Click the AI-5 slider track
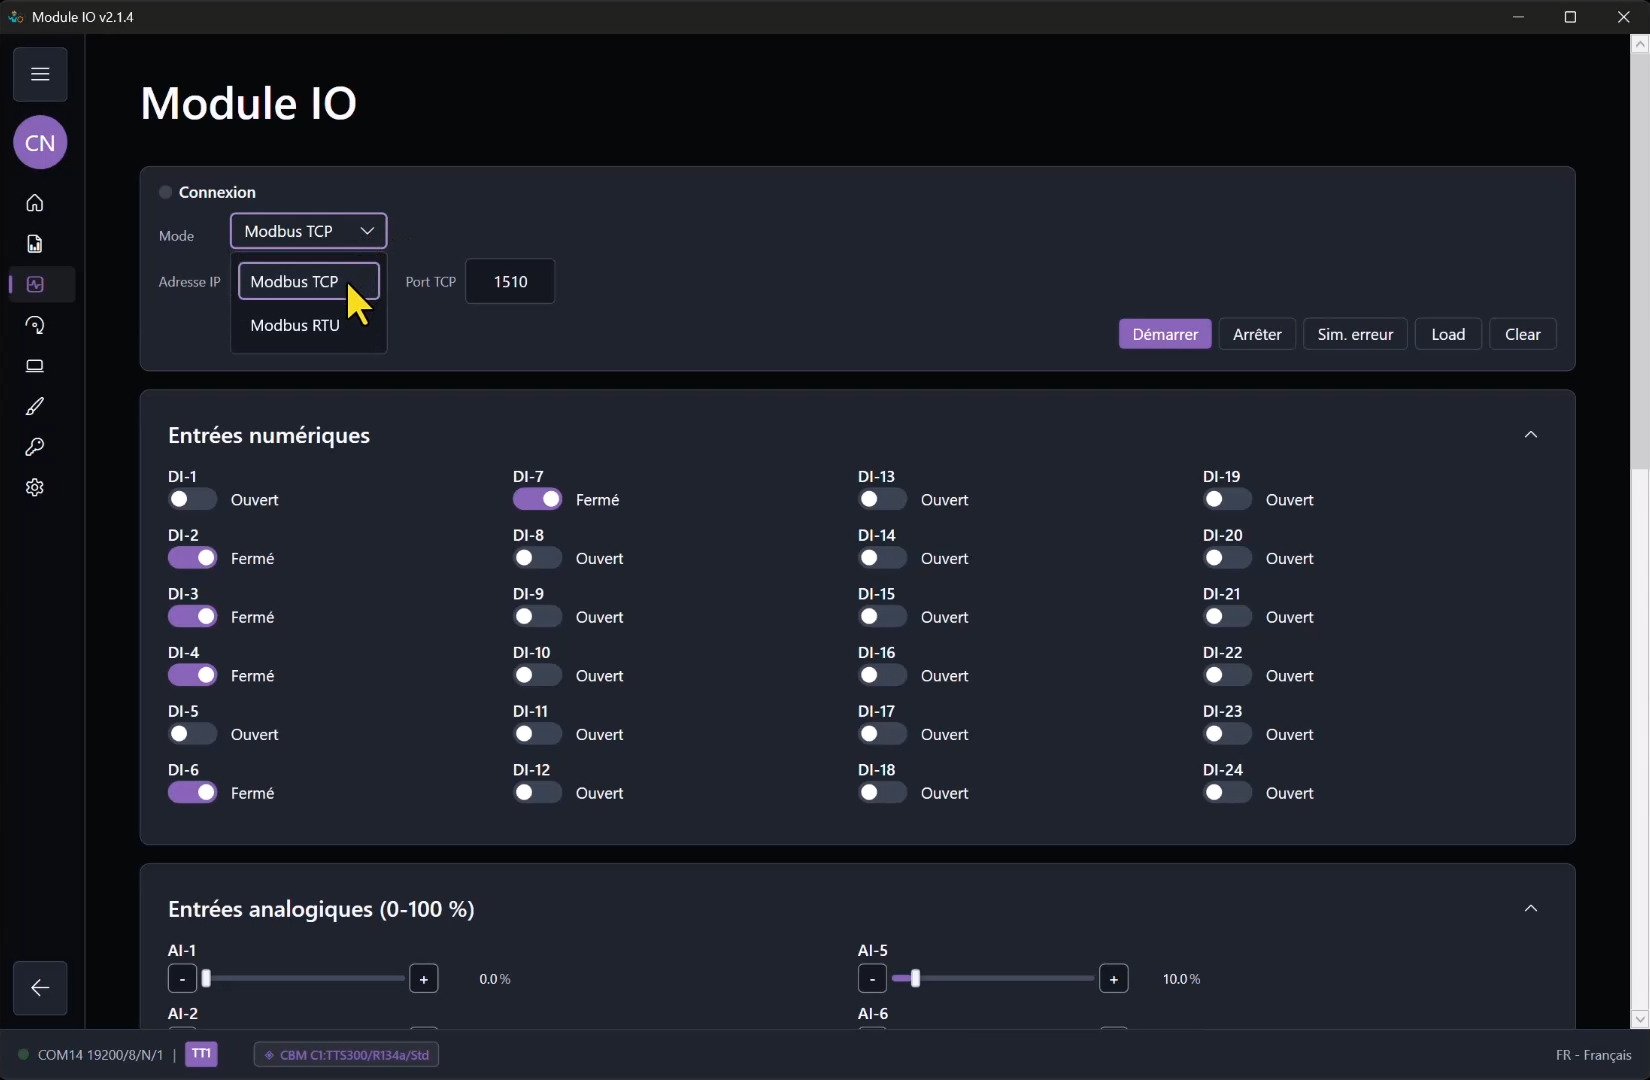 pyautogui.click(x=993, y=979)
